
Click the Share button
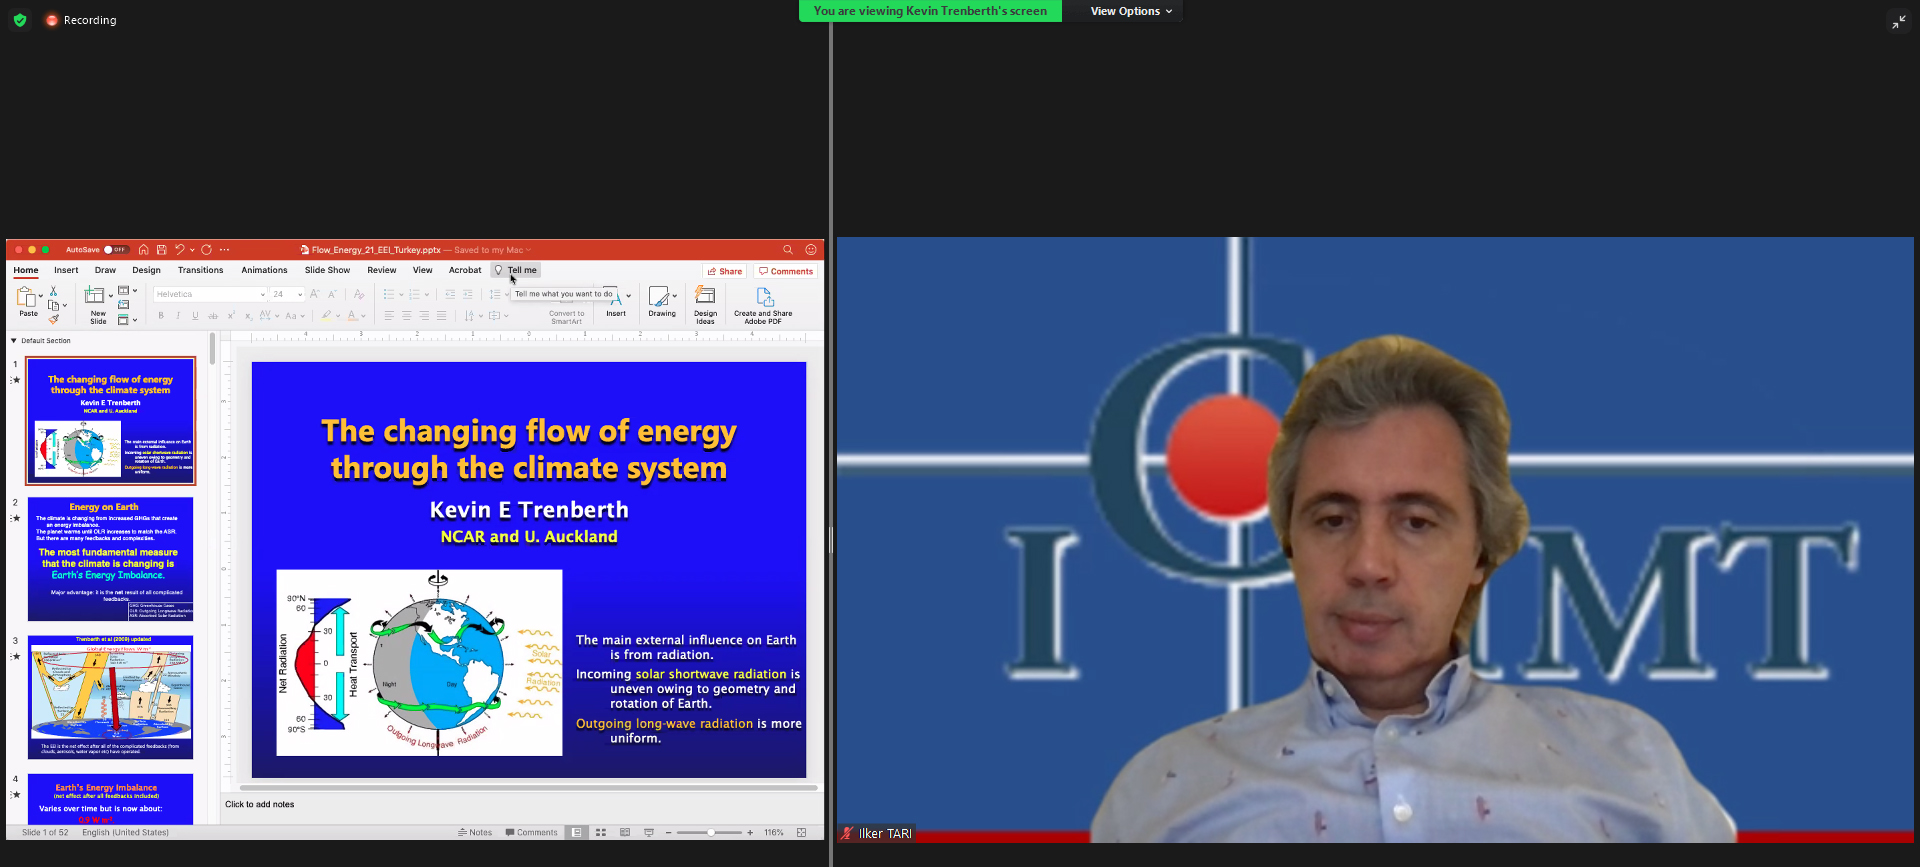coord(725,271)
